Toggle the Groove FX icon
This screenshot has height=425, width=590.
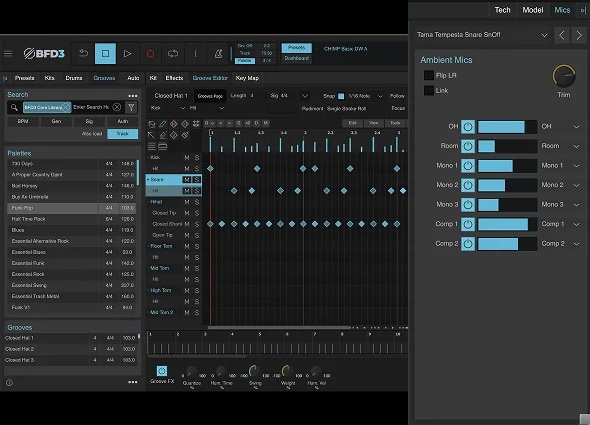[x=162, y=371]
